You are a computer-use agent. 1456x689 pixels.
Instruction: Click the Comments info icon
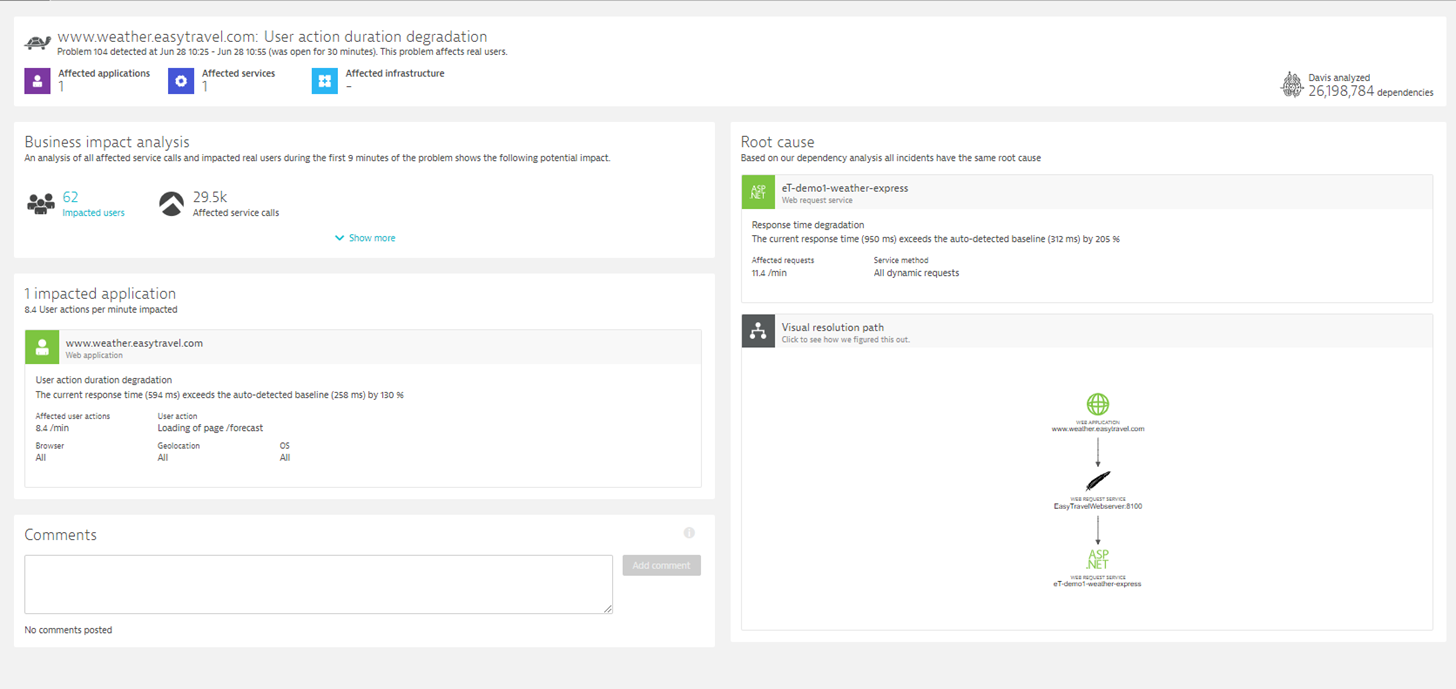689,533
